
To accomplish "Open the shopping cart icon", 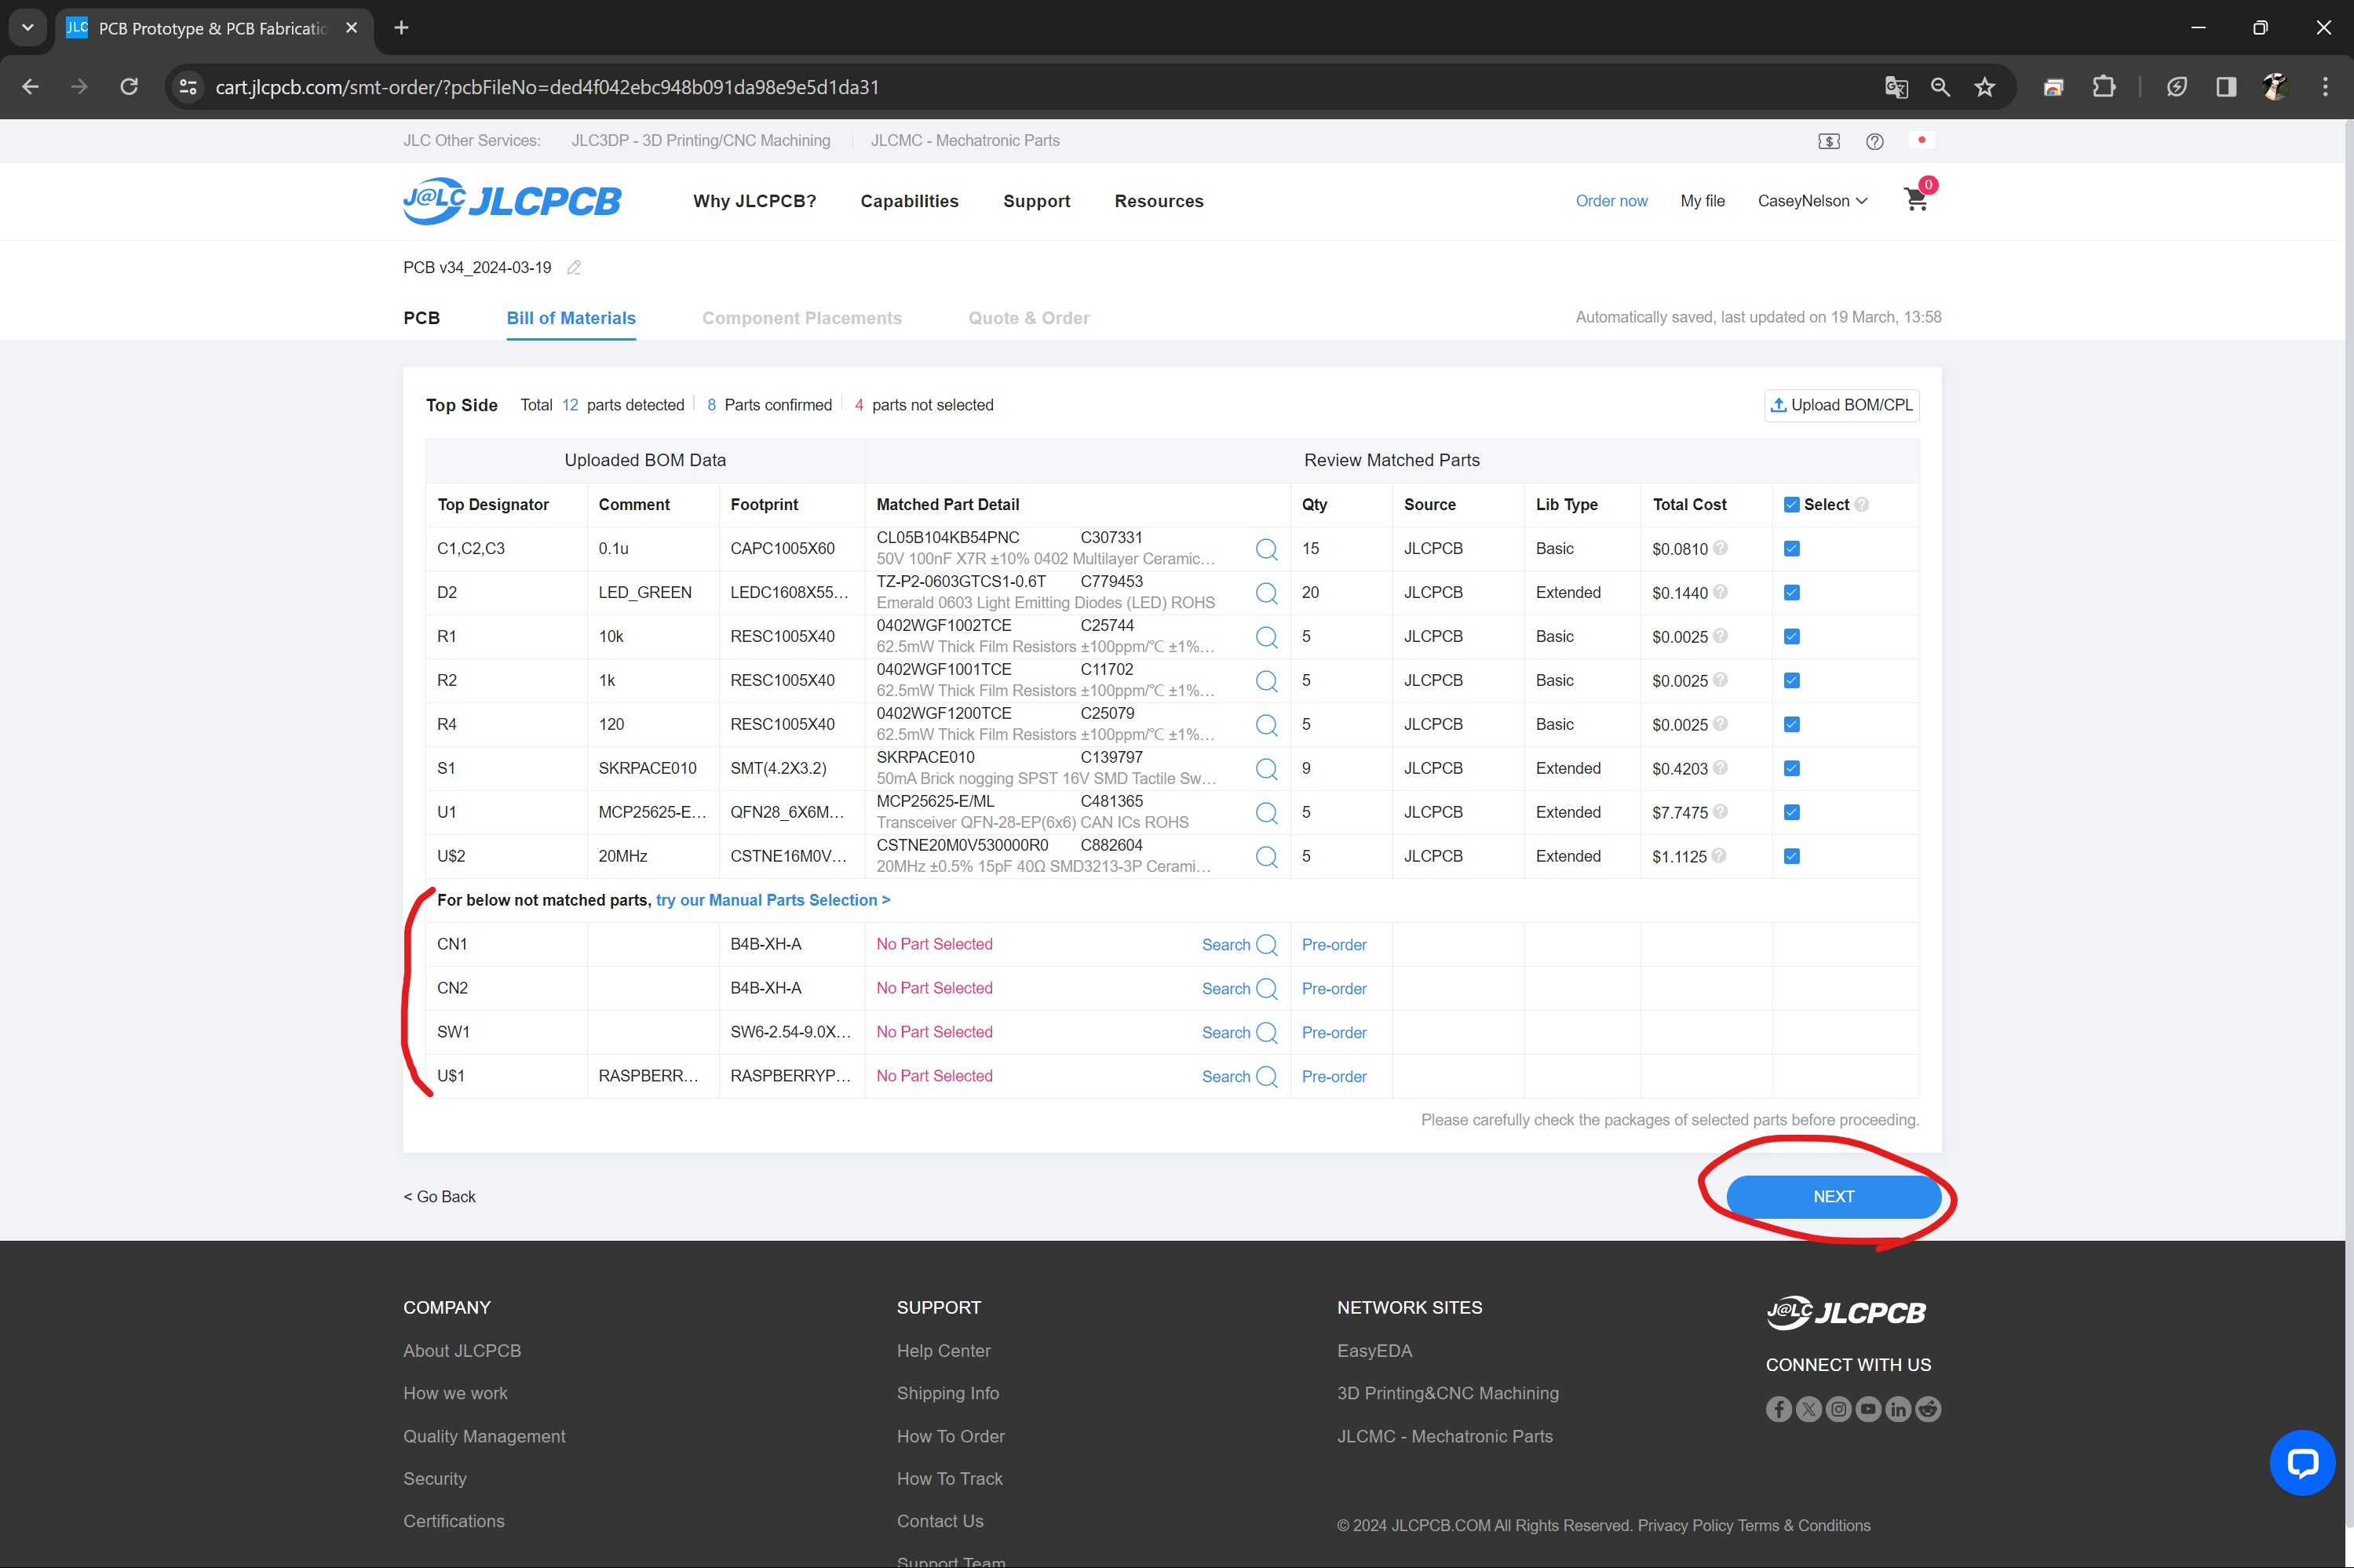I will (x=1915, y=200).
